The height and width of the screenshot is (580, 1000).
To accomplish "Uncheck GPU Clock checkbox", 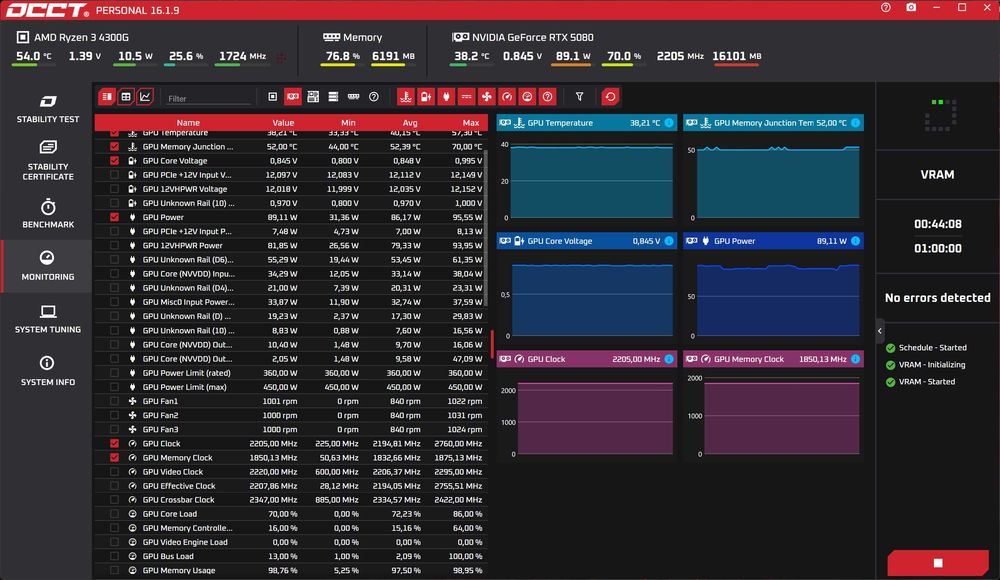I will coord(114,443).
